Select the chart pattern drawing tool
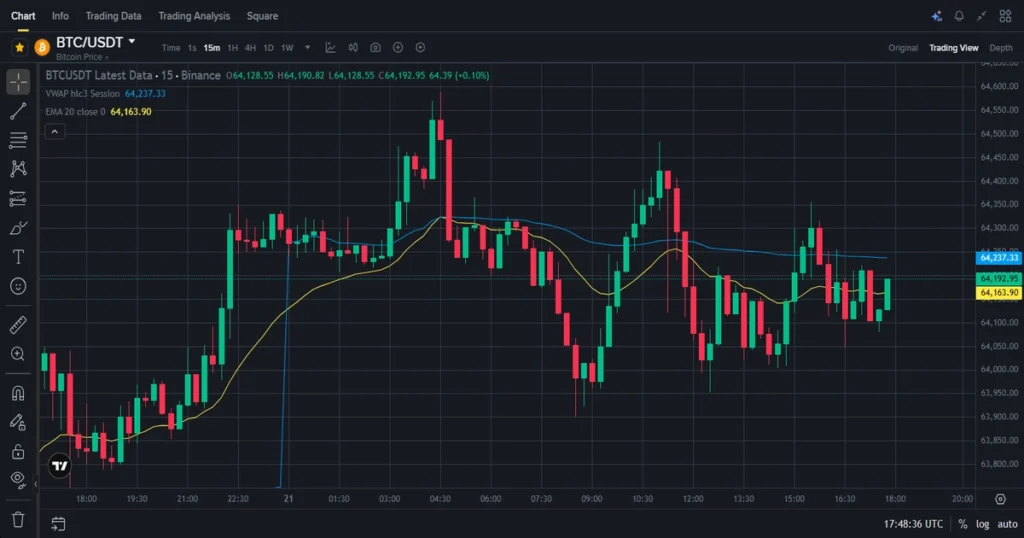Viewport: 1024px width, 538px height. tap(18, 168)
